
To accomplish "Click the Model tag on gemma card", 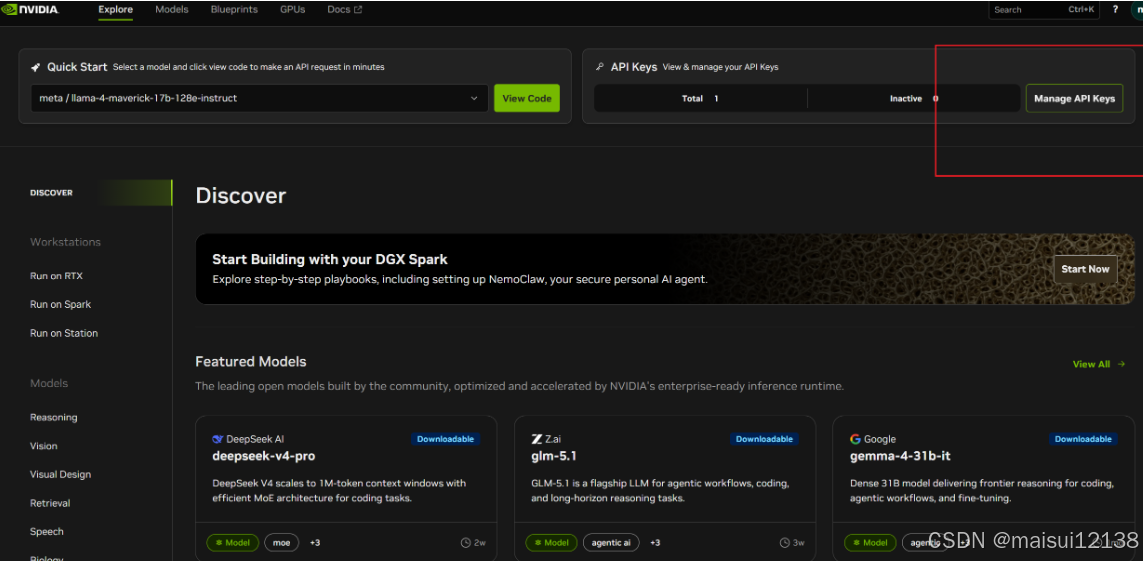I will (x=870, y=543).
